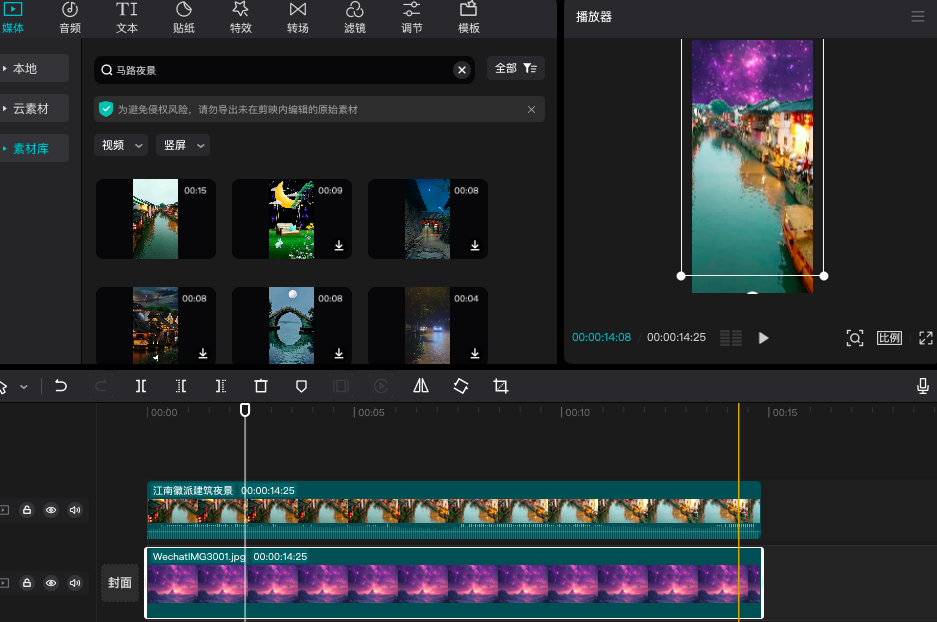Click the 封面 cover button
937x622 pixels.
tap(120, 583)
